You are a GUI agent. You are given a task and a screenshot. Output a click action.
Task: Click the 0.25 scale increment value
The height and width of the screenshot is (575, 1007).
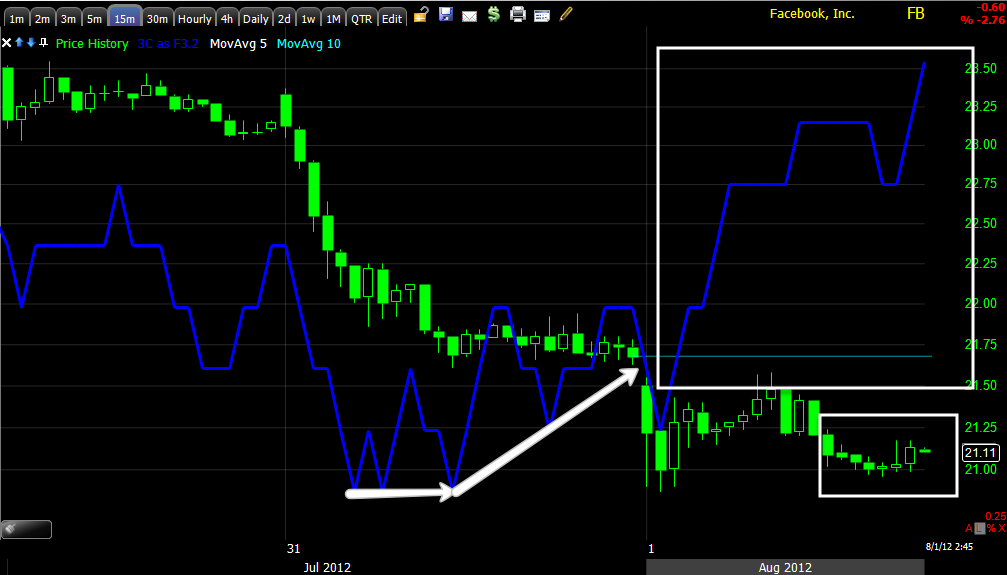point(995,516)
